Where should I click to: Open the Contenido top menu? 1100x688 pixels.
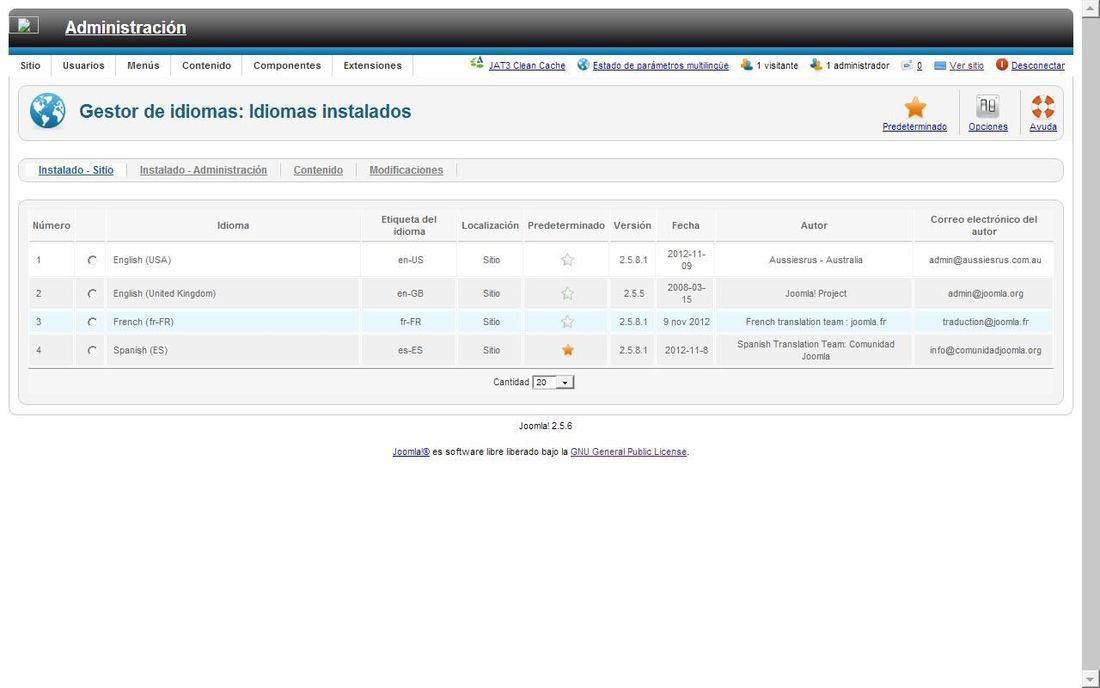206,65
